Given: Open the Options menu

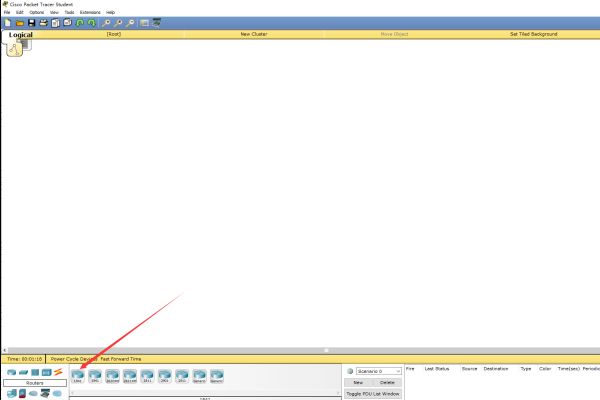Looking at the screenshot, I should (37, 12).
